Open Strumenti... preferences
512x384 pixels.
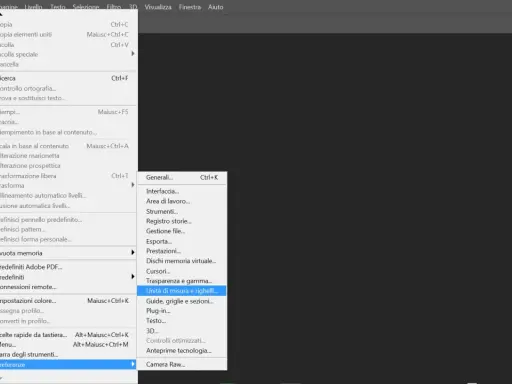182,211
